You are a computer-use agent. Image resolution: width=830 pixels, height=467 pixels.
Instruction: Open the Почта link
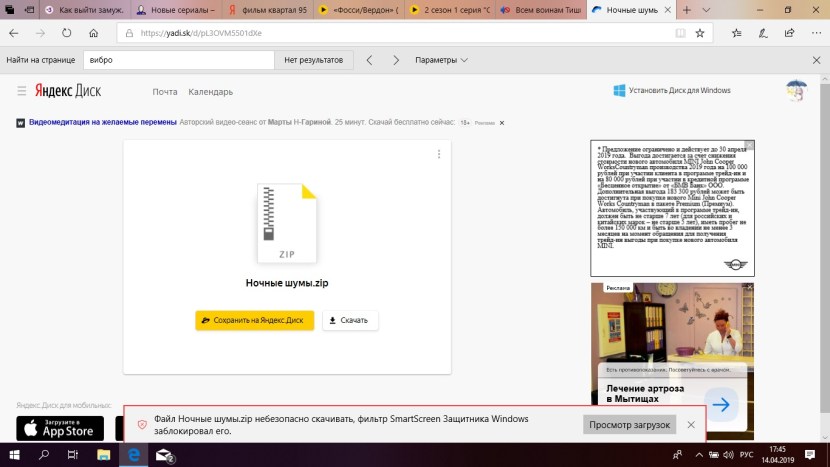point(165,92)
